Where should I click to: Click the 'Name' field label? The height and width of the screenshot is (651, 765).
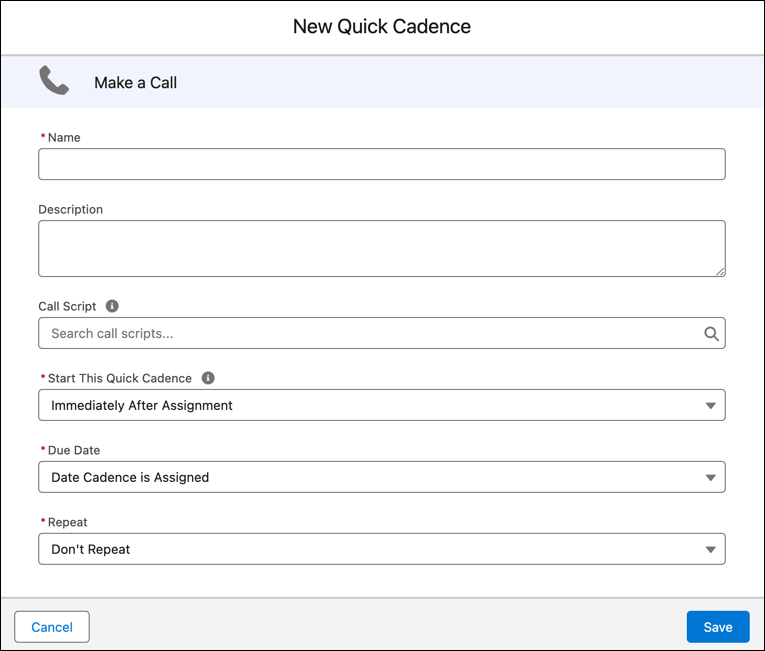[x=64, y=138]
